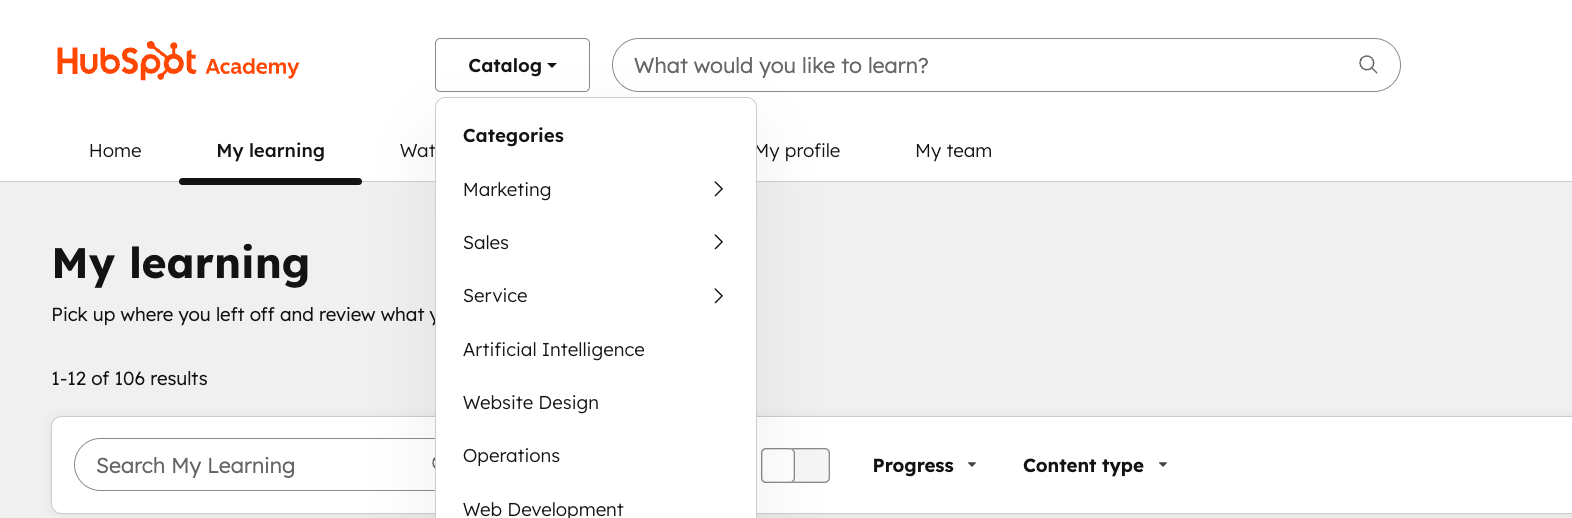Expand the Service category chevron arrow
Screen dimensions: 1572x518
click(718, 296)
